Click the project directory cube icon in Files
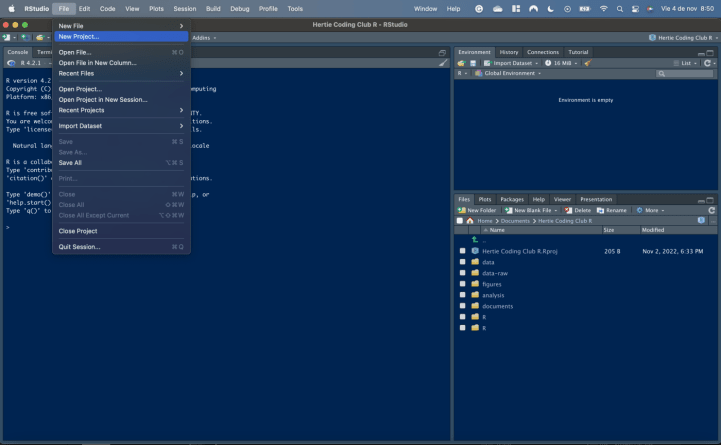The height and width of the screenshot is (445, 721). [x=701, y=221]
